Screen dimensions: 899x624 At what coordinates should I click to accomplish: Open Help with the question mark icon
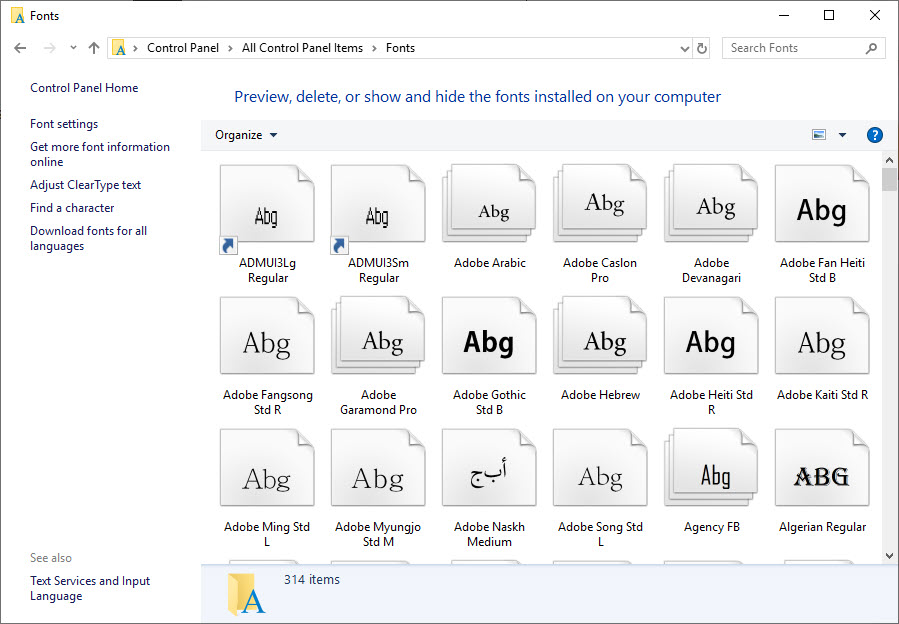tap(874, 134)
